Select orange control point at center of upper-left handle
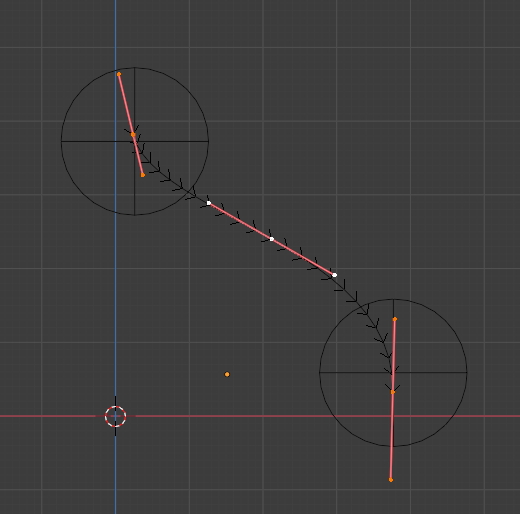Viewport: 520px width, 514px height. 133,135
